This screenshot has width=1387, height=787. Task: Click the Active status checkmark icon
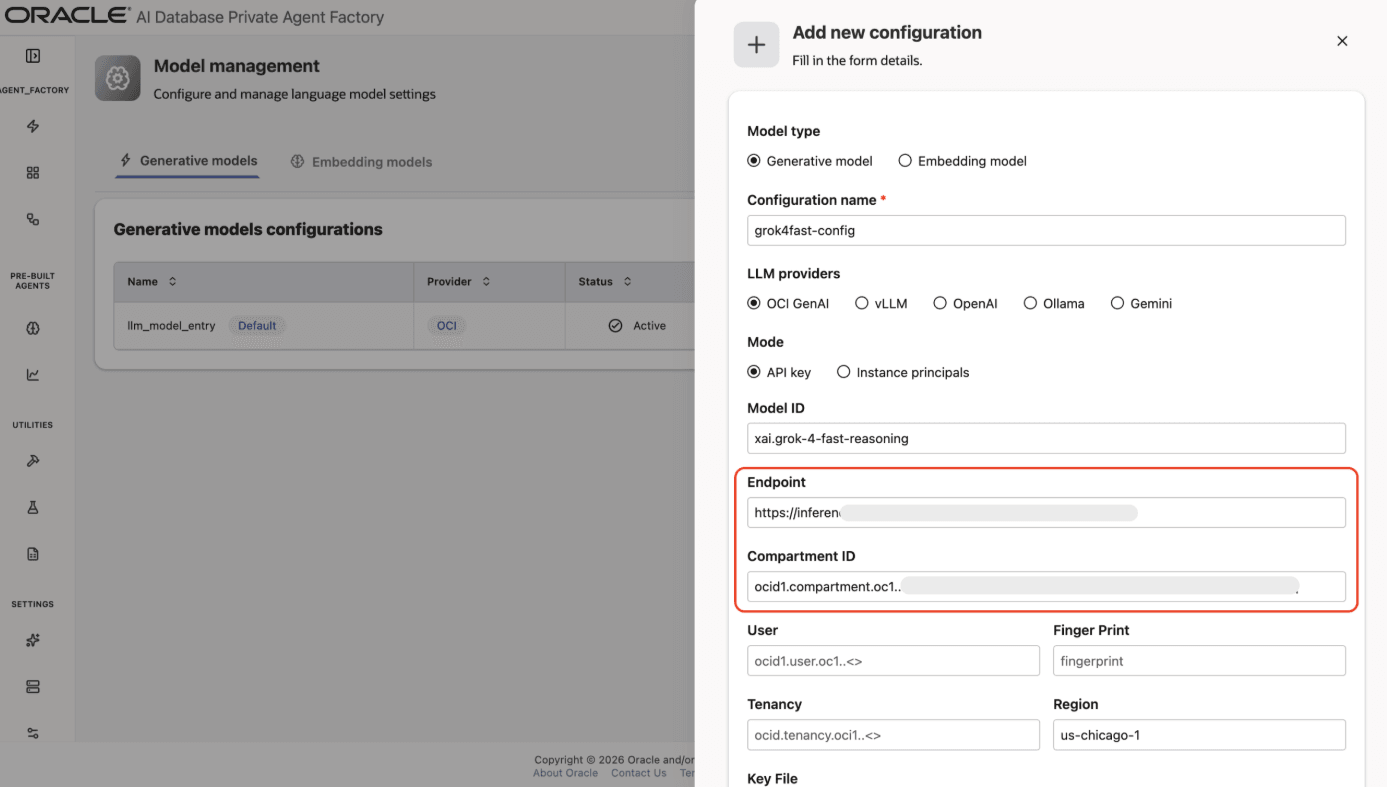tap(616, 325)
